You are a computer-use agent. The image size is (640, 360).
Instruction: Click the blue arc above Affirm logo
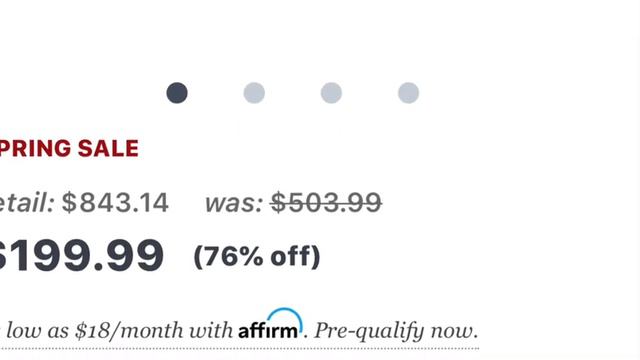coord(285,316)
